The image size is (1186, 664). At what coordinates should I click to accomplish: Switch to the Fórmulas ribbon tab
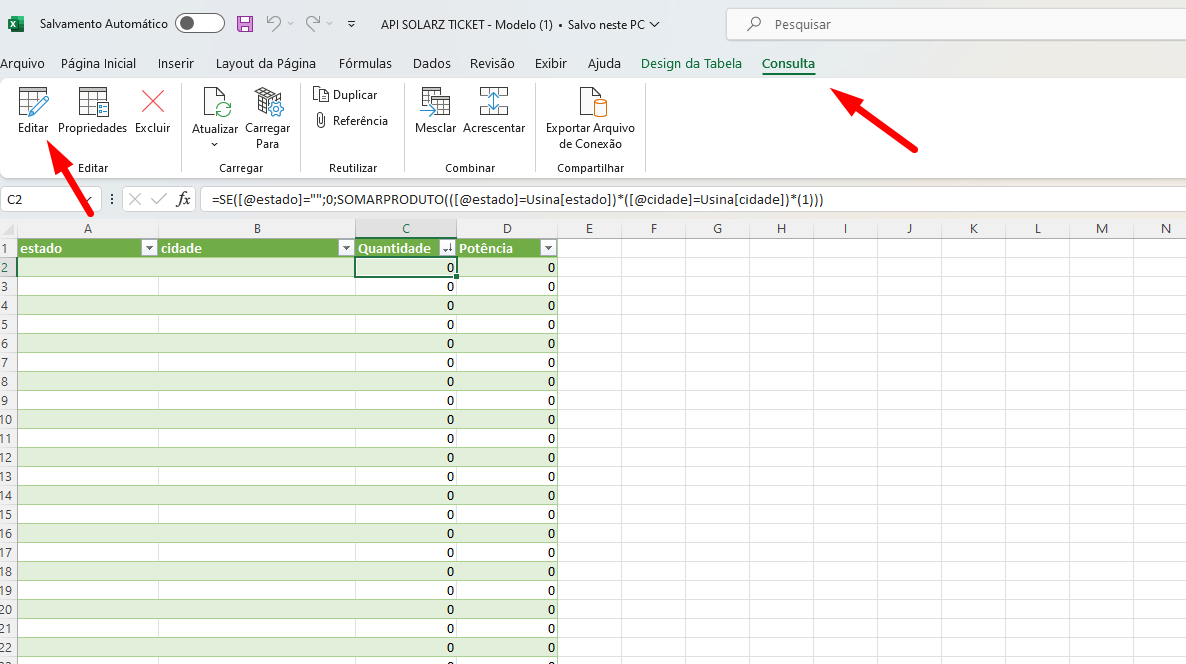point(365,64)
